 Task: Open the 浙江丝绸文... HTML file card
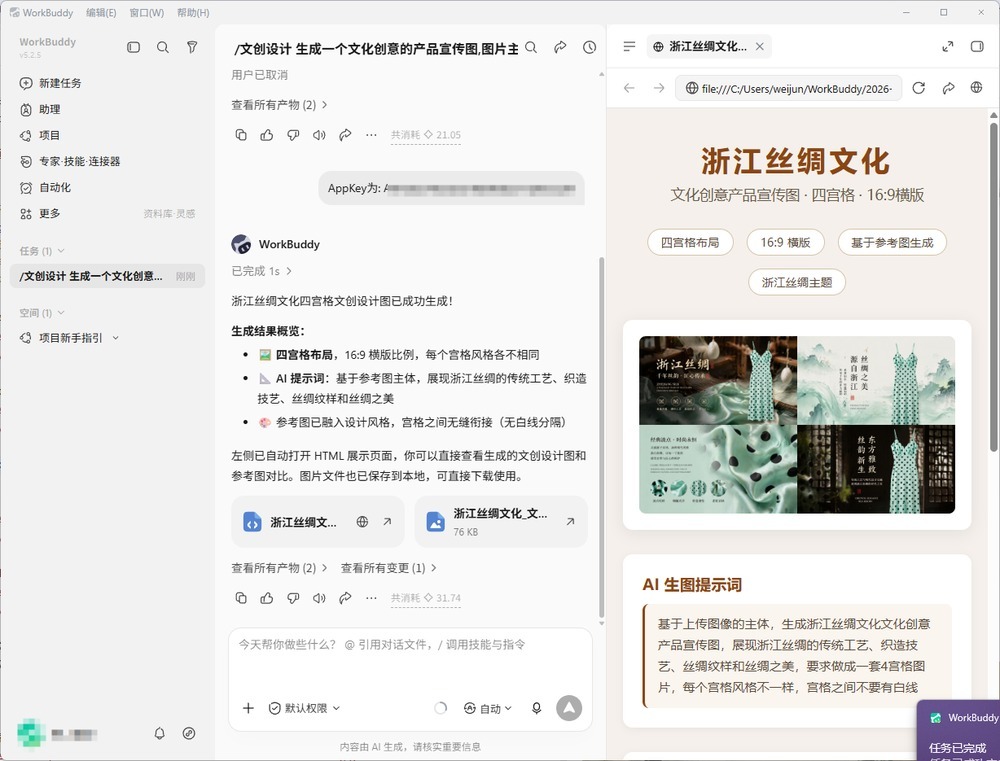coord(318,522)
